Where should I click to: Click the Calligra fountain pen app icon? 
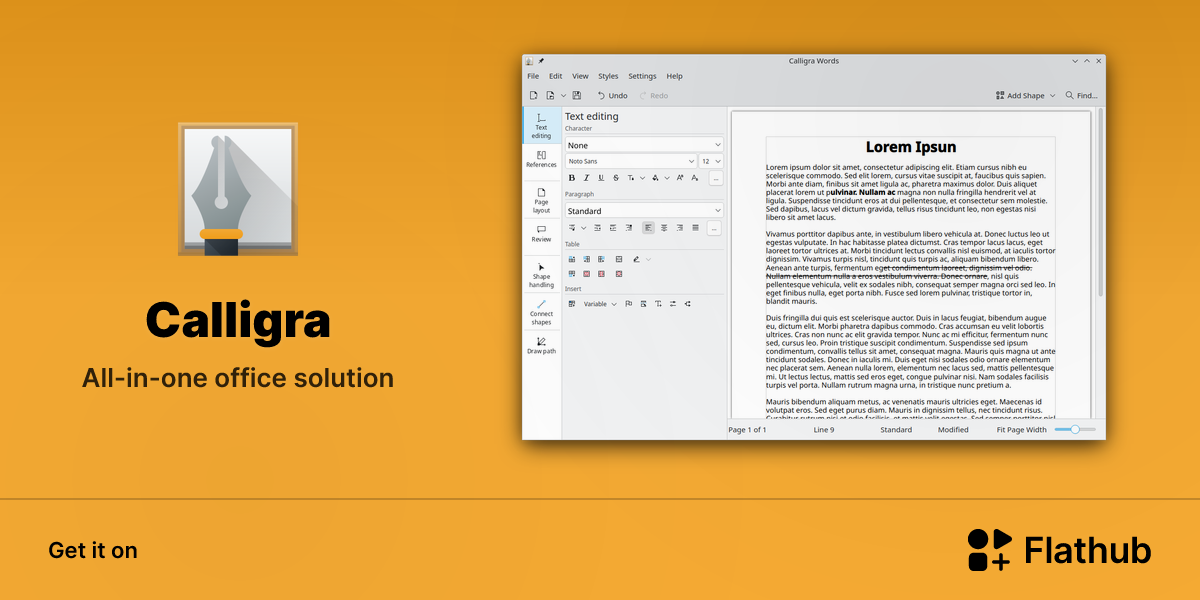(238, 189)
